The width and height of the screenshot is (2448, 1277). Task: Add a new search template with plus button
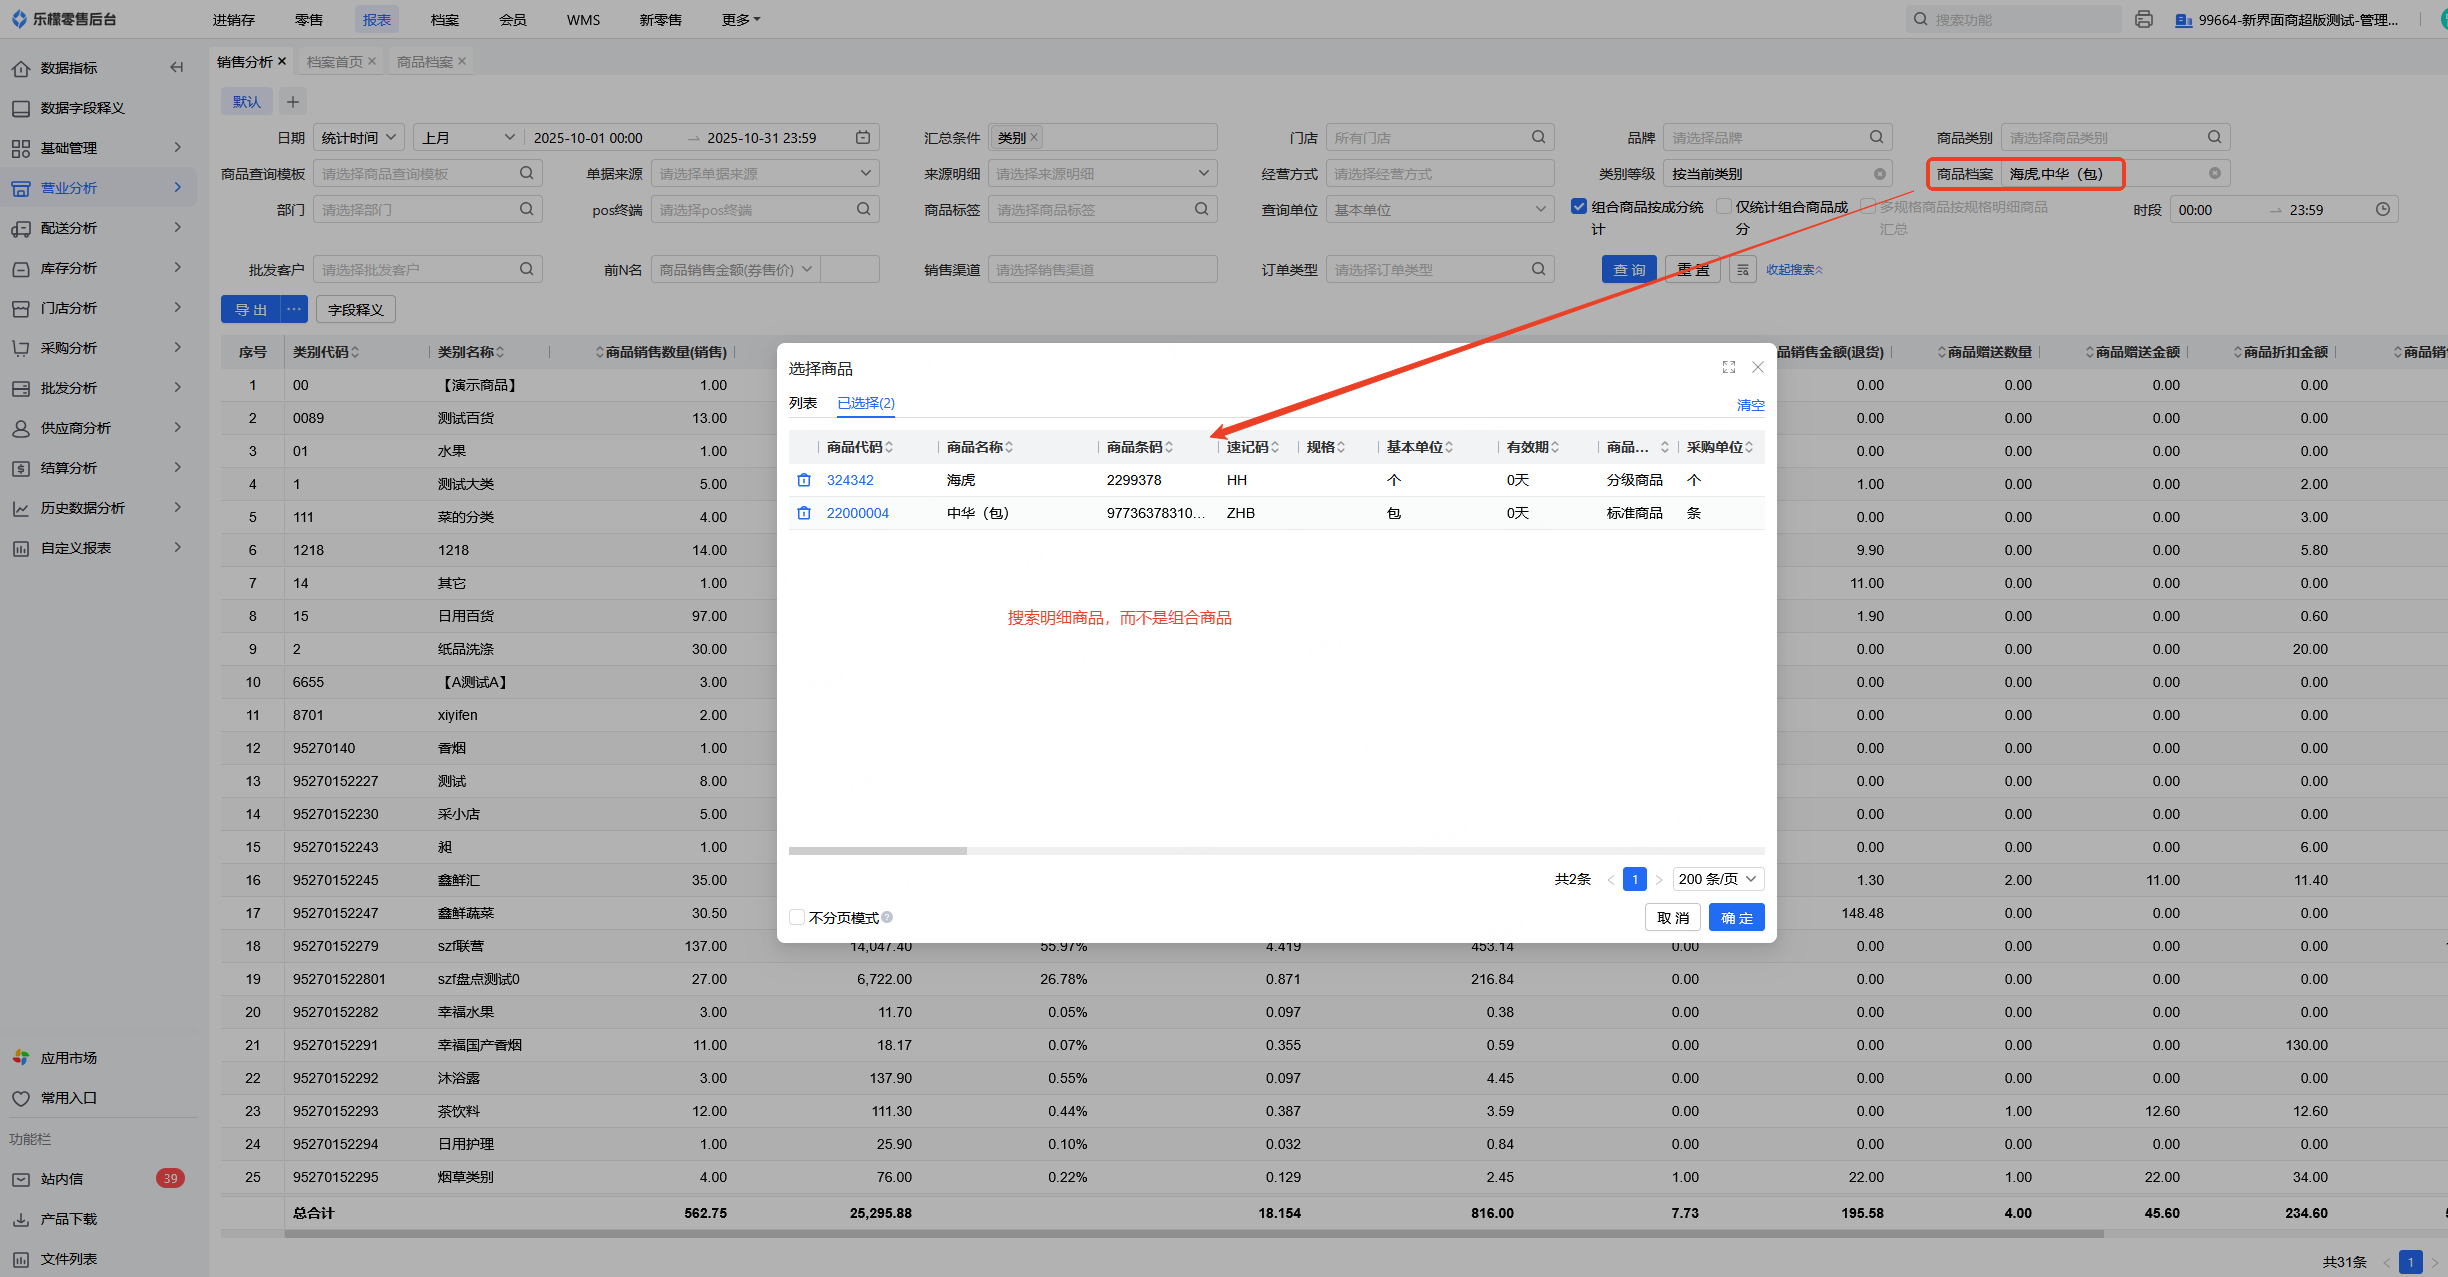[292, 101]
